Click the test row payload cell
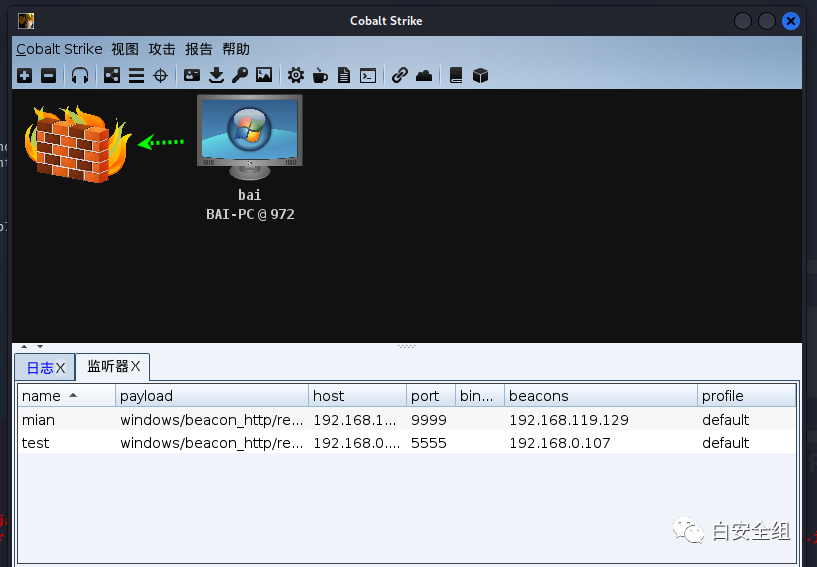The height and width of the screenshot is (567, 817). click(x=212, y=443)
